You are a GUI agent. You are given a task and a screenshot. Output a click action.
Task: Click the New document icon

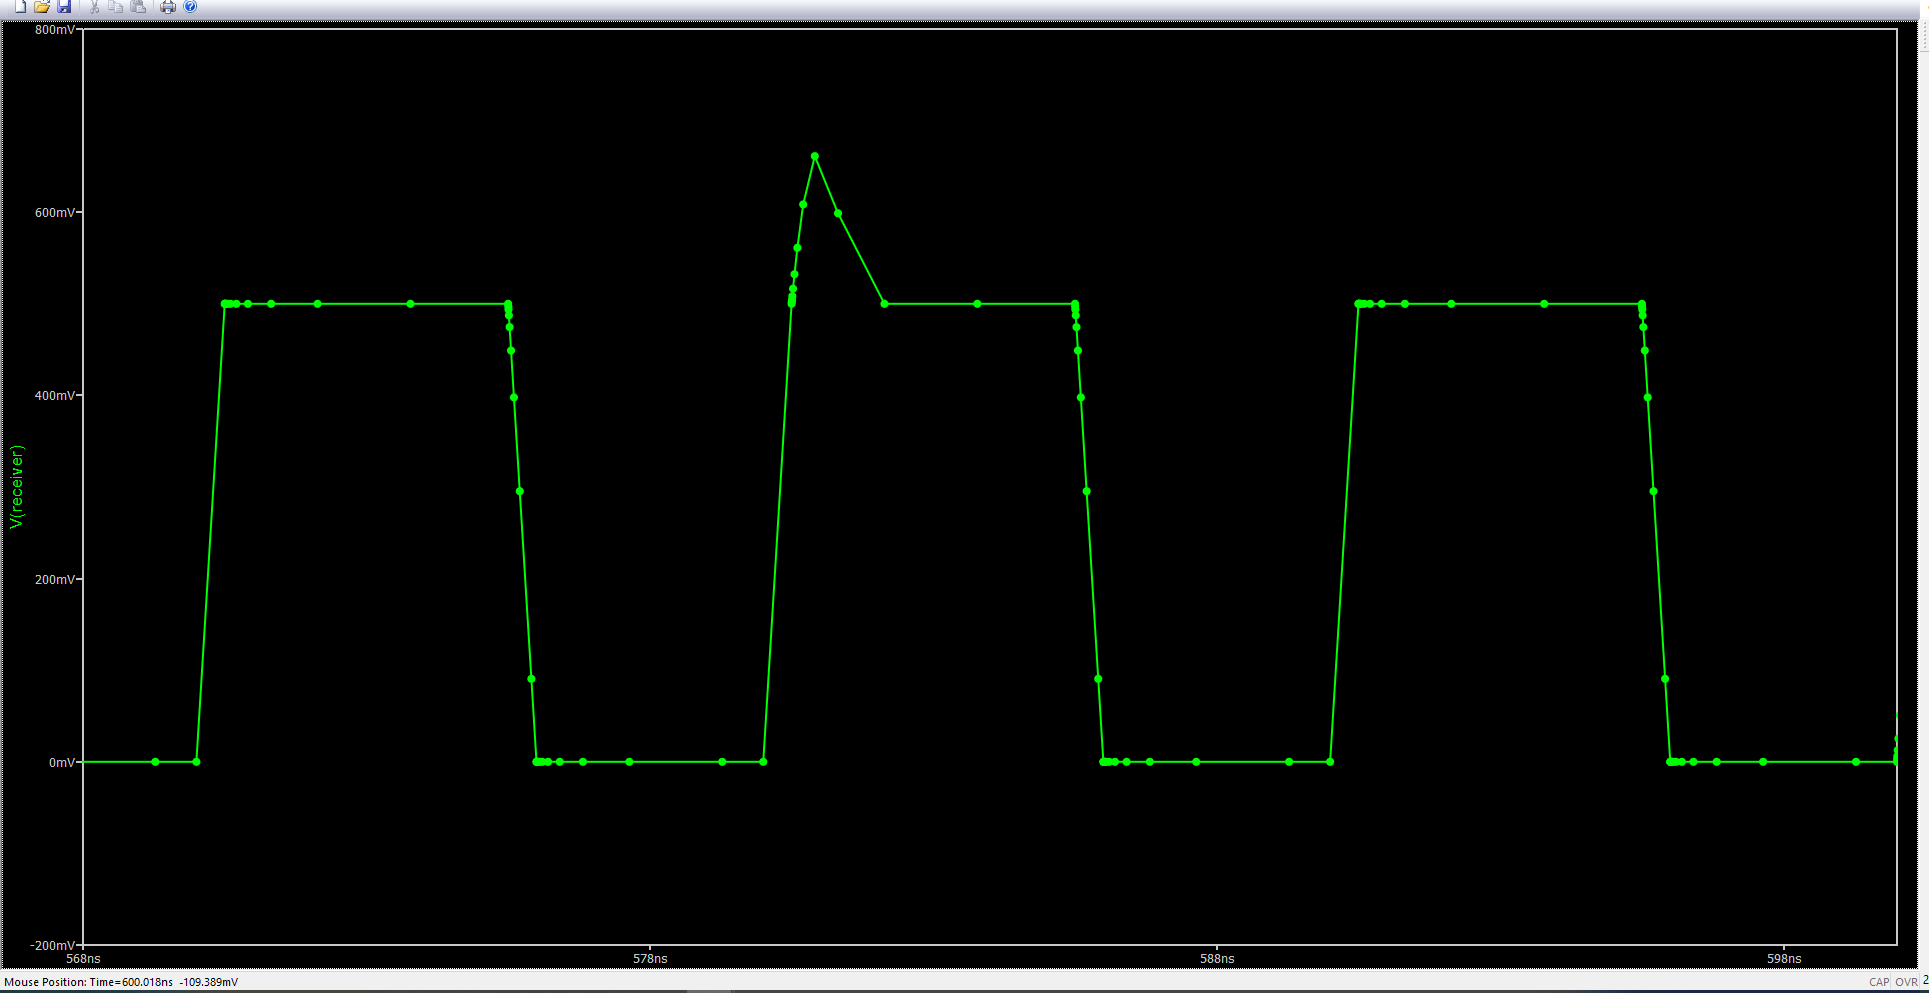(x=20, y=7)
